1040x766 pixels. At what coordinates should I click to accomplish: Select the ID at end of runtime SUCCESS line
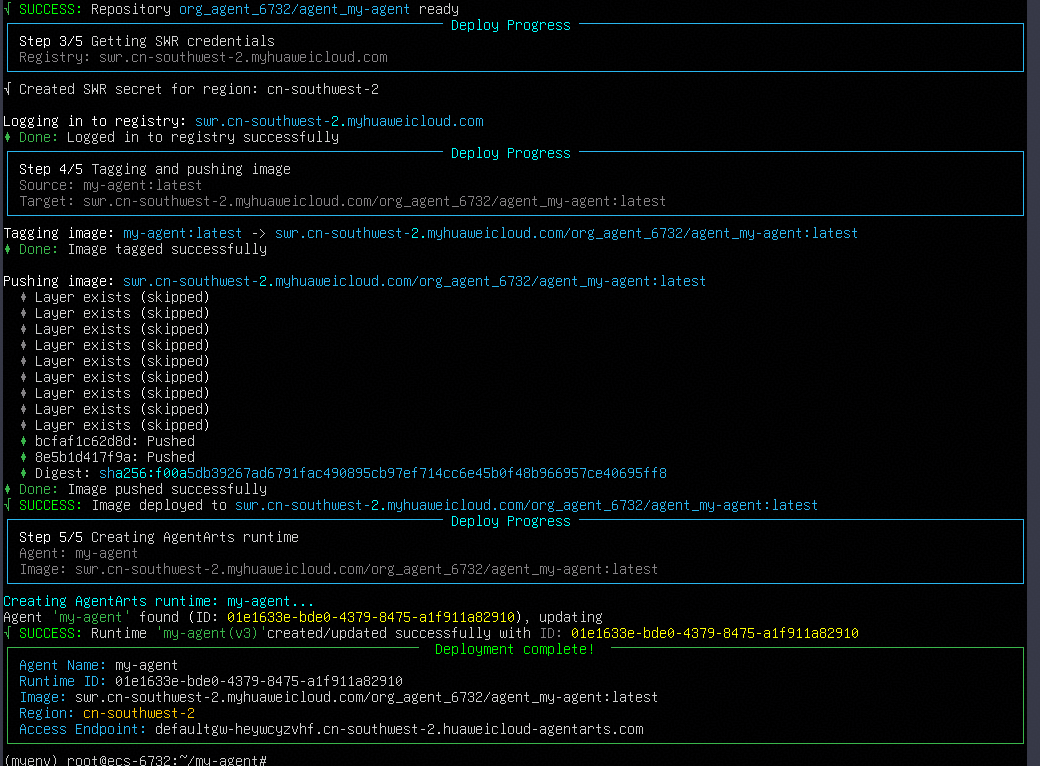[715, 633]
